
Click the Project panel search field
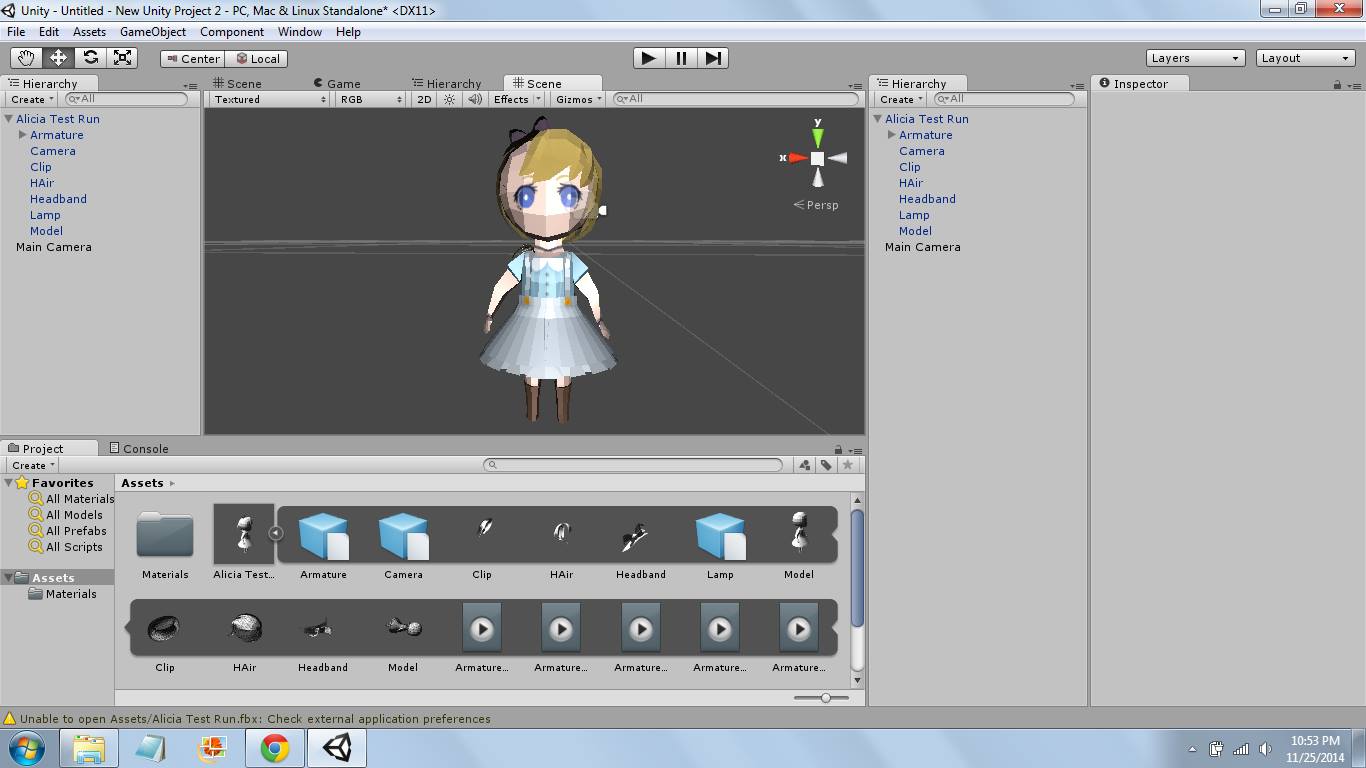click(632, 465)
